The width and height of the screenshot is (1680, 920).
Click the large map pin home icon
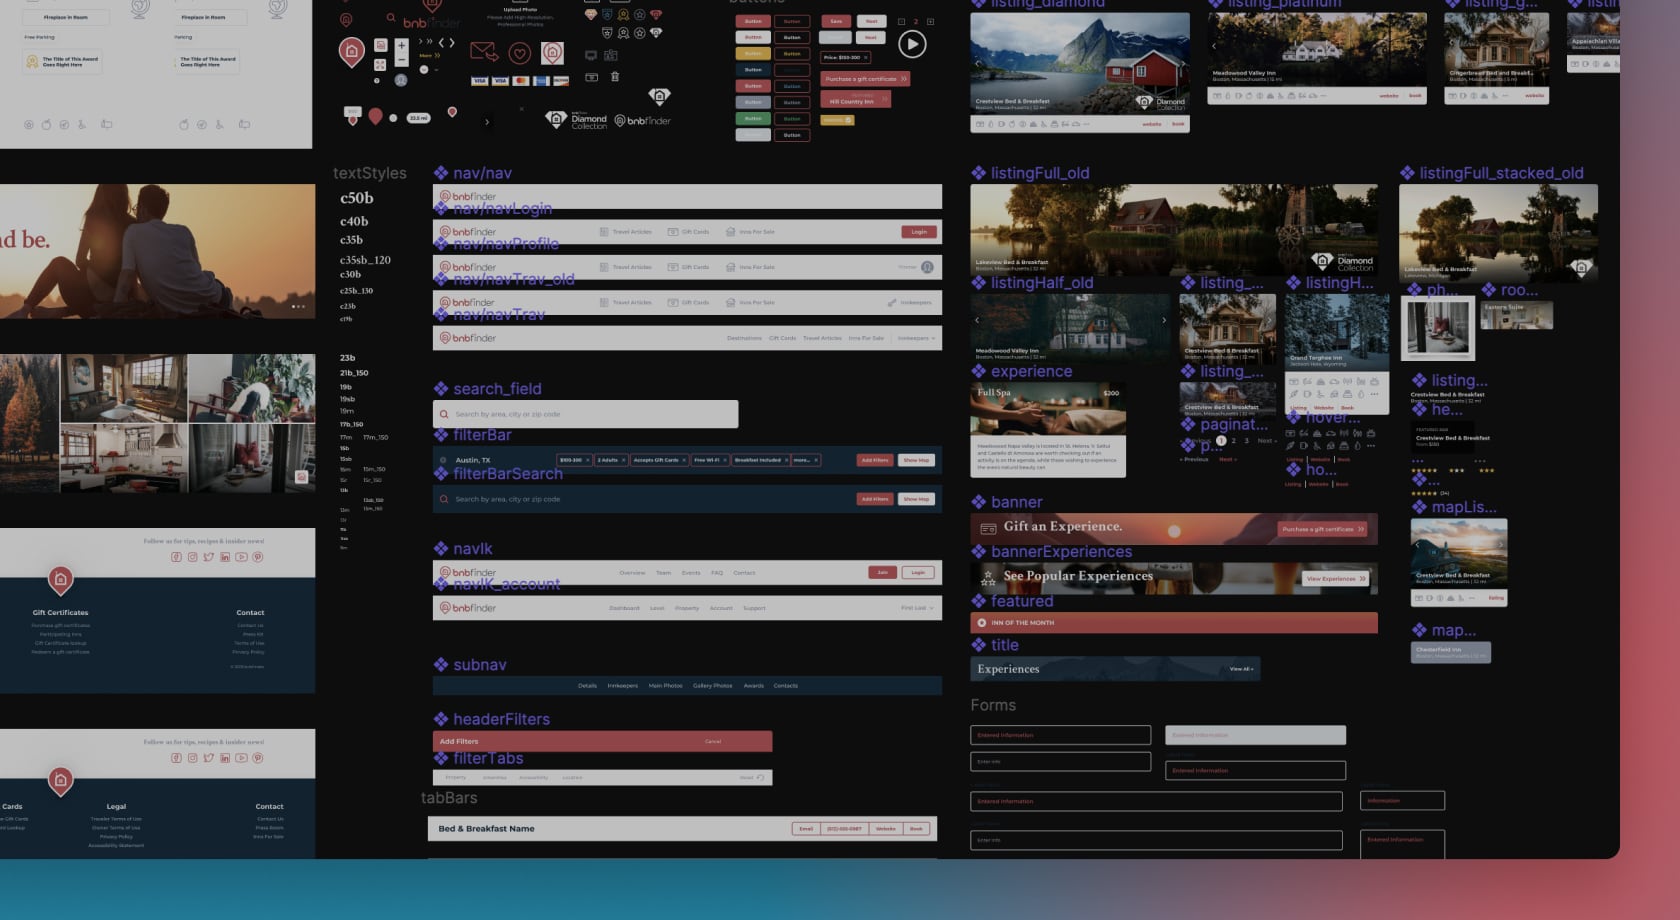351,51
